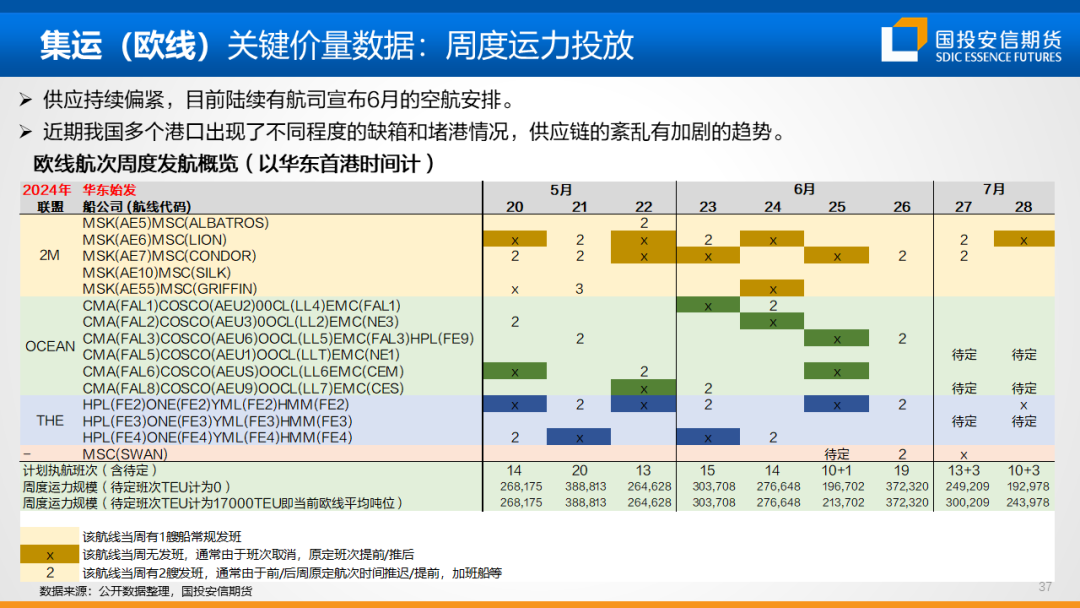The width and height of the screenshot is (1080, 608).
Task: Click the SDIC Essence Futures logo icon
Action: [x=904, y=39]
